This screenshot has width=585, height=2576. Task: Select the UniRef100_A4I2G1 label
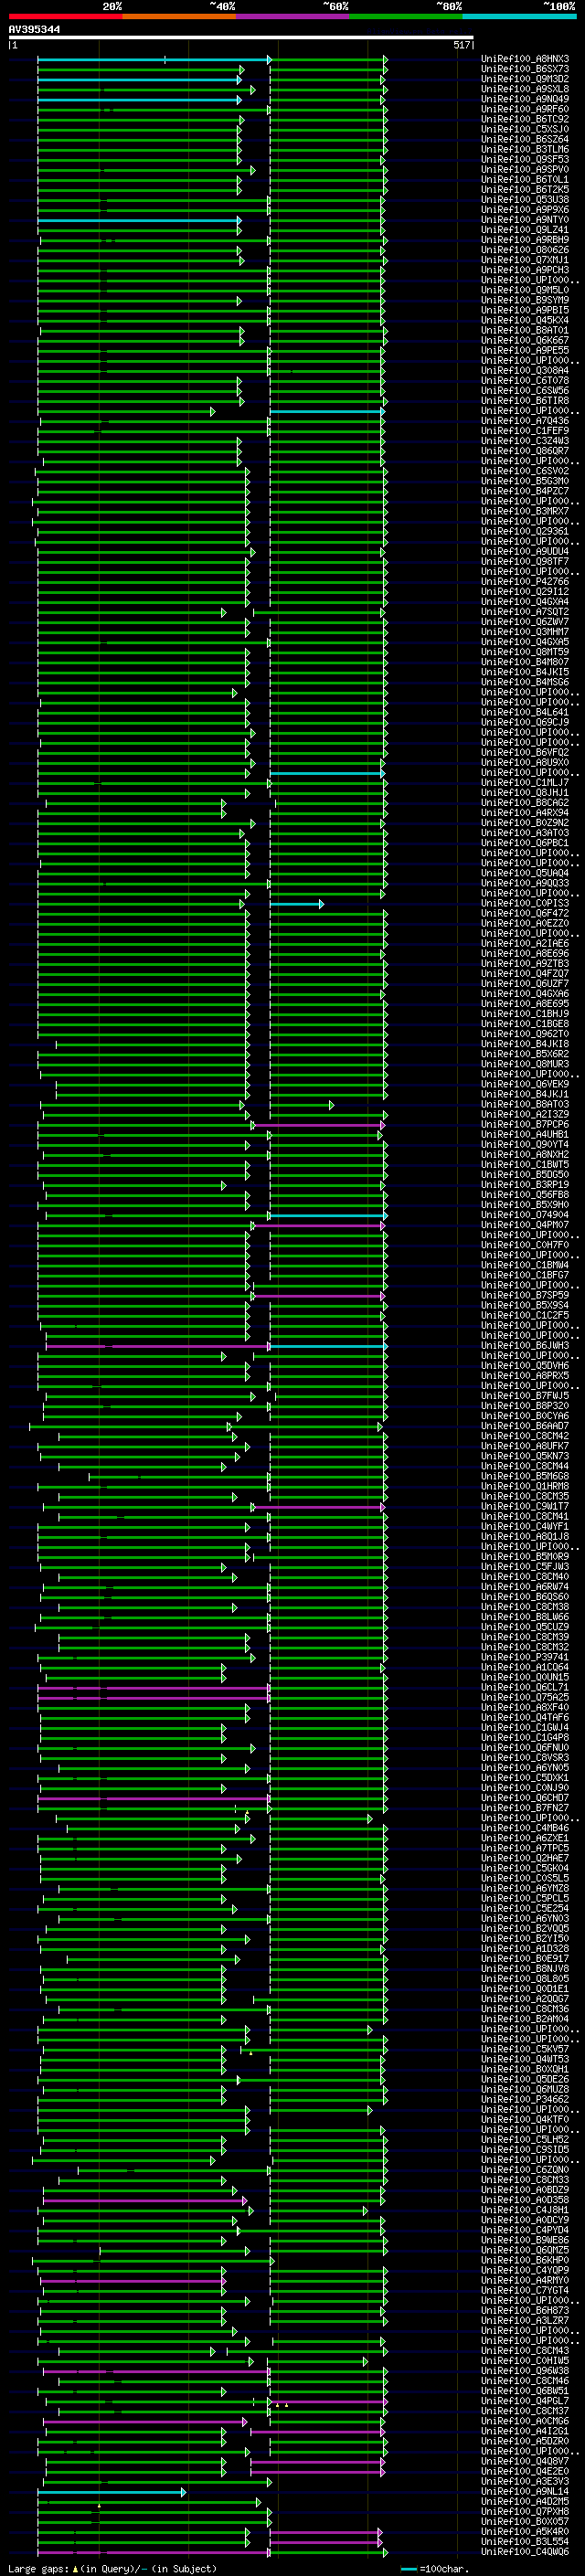tap(525, 2432)
